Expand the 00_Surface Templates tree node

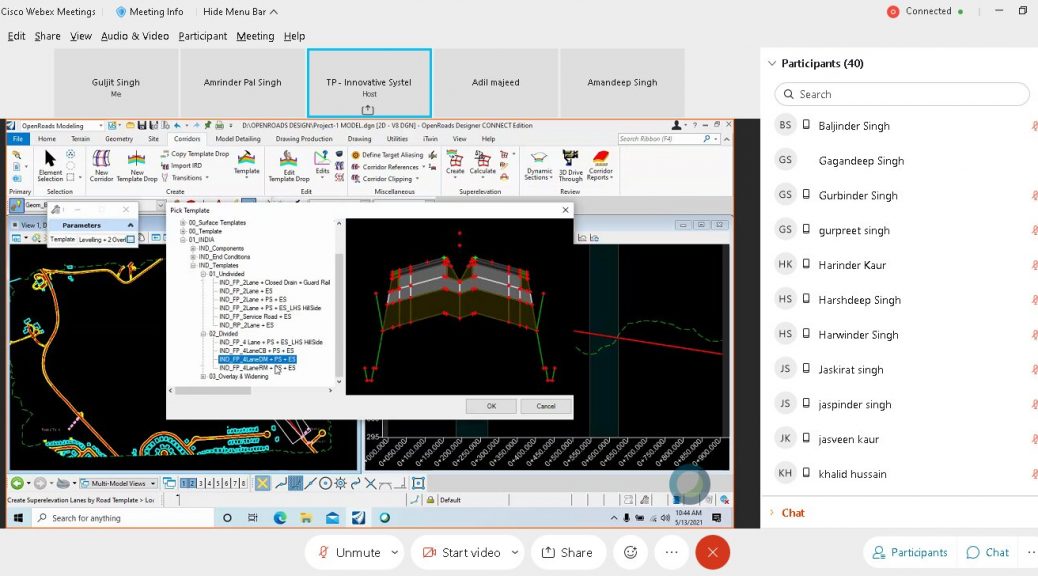pyautogui.click(x=183, y=223)
